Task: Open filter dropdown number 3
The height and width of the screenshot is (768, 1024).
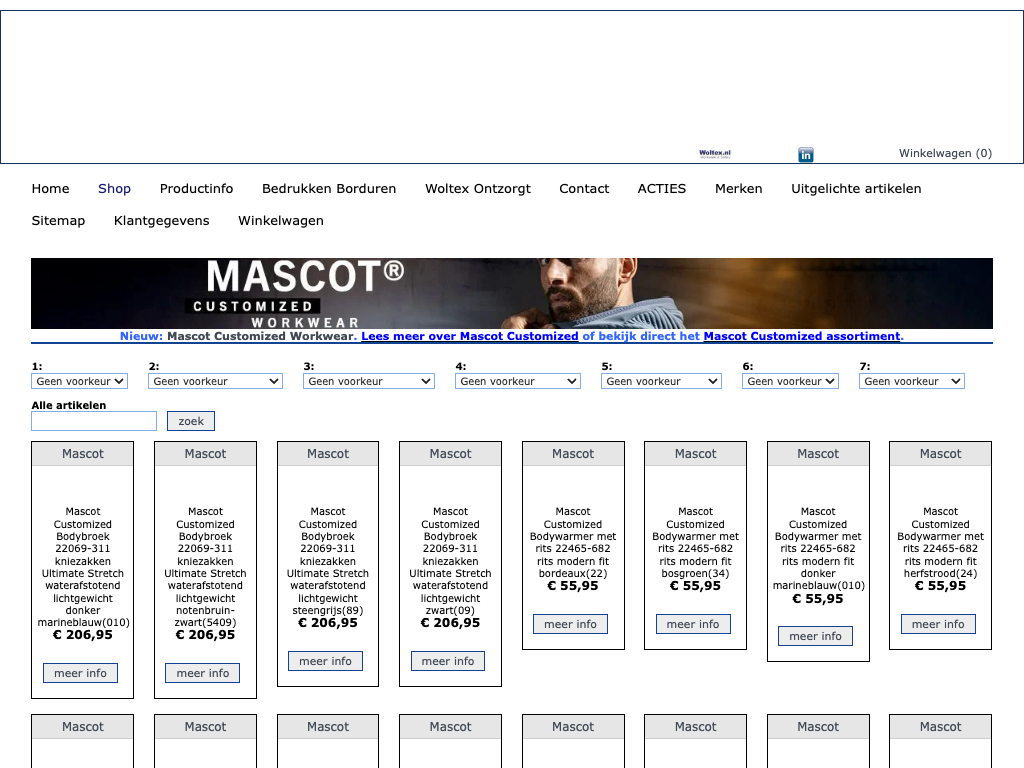Action: click(x=368, y=381)
